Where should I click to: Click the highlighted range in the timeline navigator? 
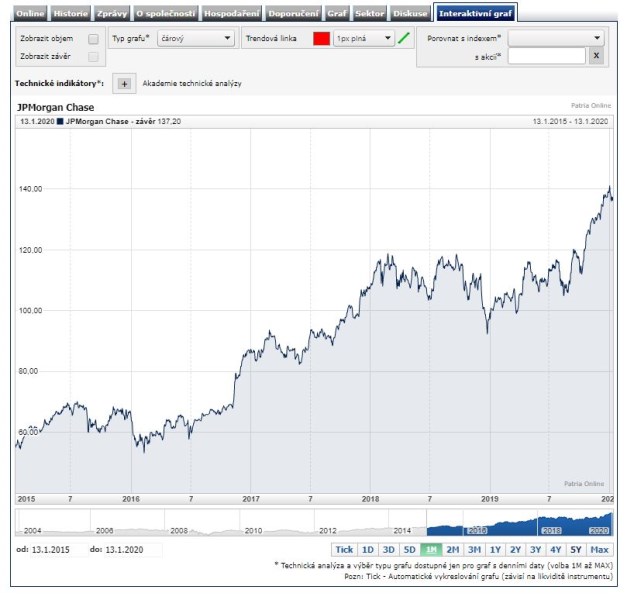point(519,523)
